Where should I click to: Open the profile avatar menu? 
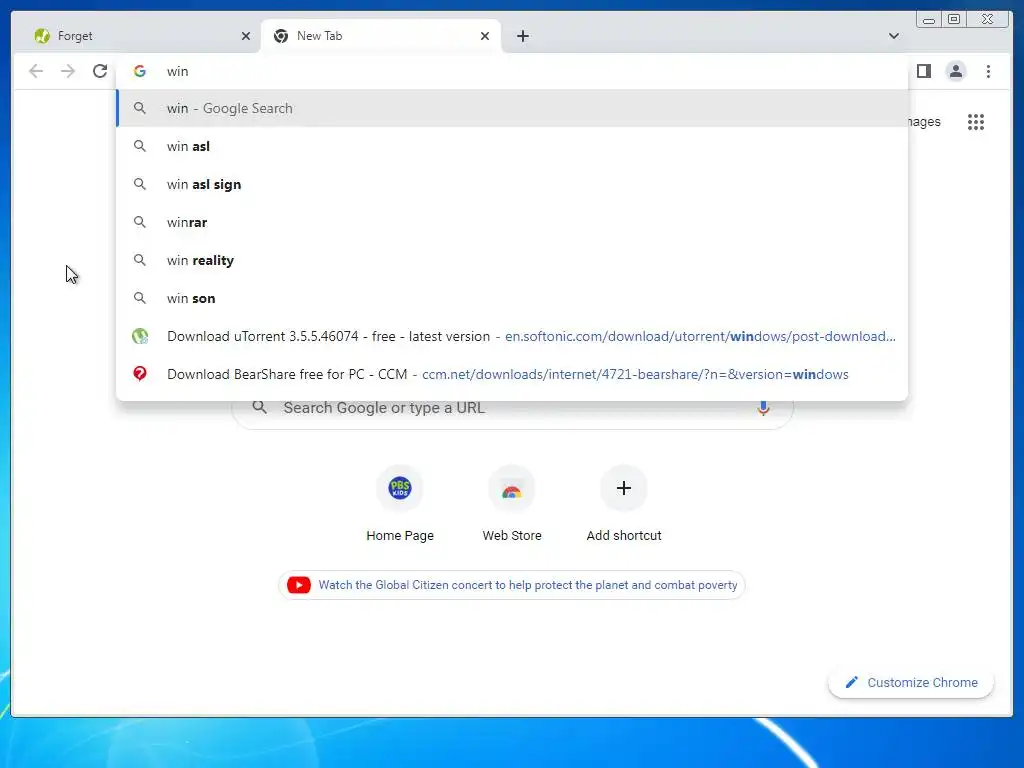955,71
